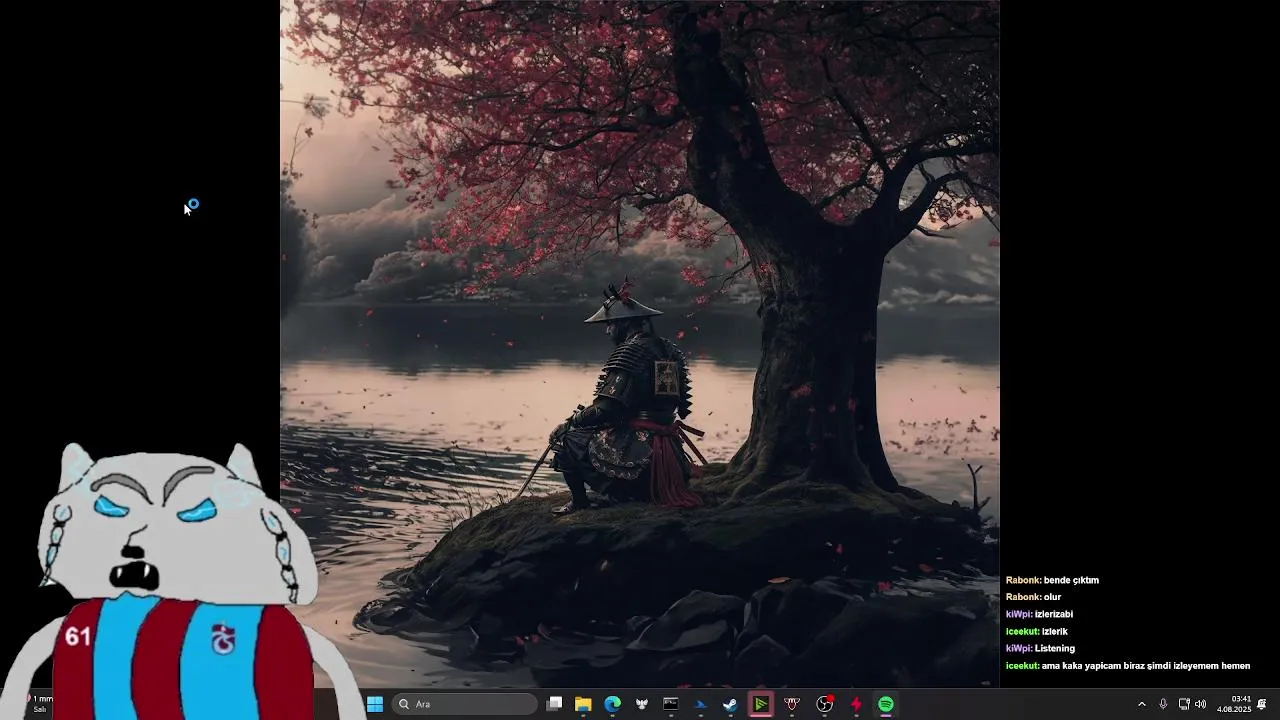Open File Explorer from the taskbar
Image resolution: width=1280 pixels, height=720 pixels.
click(x=583, y=704)
